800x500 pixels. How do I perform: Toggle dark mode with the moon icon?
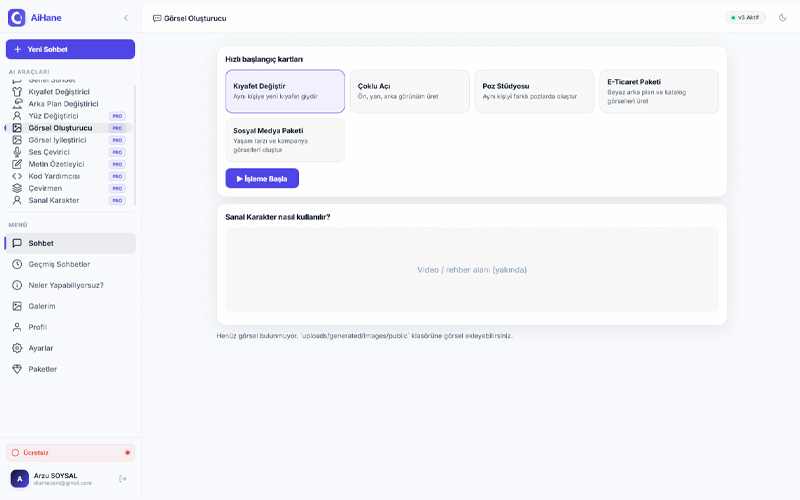(x=782, y=17)
